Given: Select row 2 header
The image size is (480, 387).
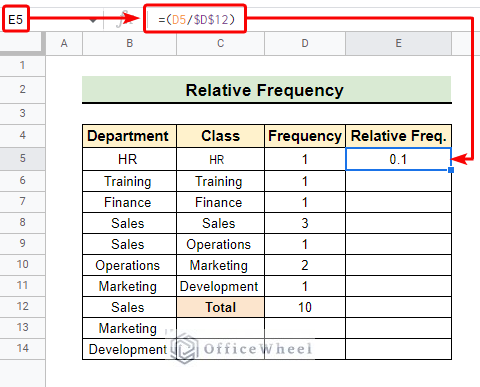Looking at the screenshot, I should click(22, 89).
